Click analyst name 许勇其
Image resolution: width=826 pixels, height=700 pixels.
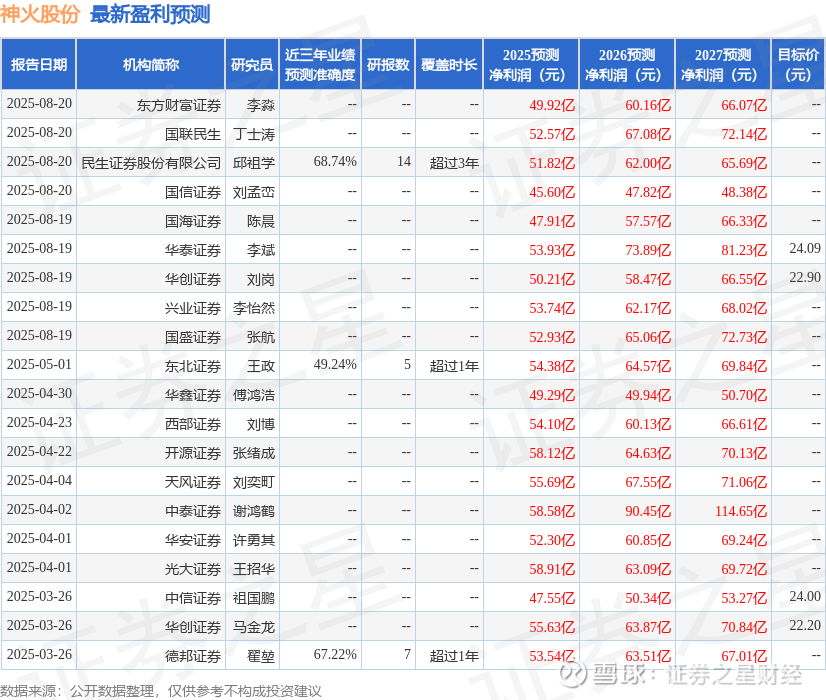[254, 540]
